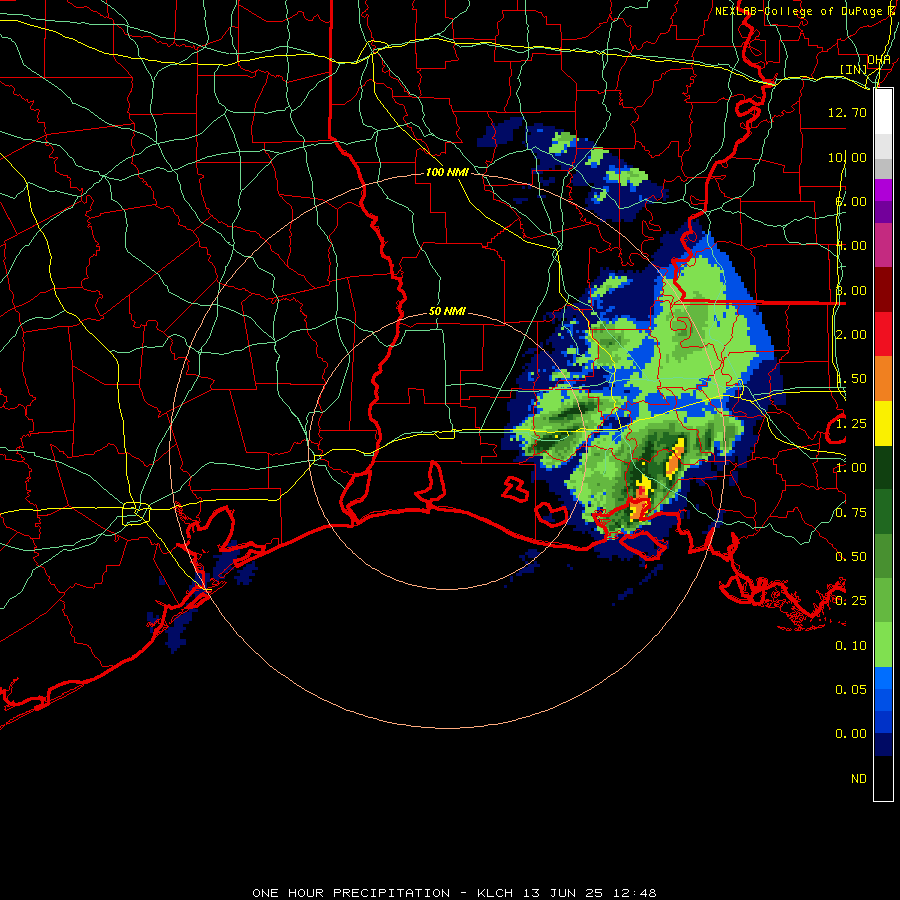Select the 0.00 scale value
Screen dimensions: 900x900
point(851,734)
